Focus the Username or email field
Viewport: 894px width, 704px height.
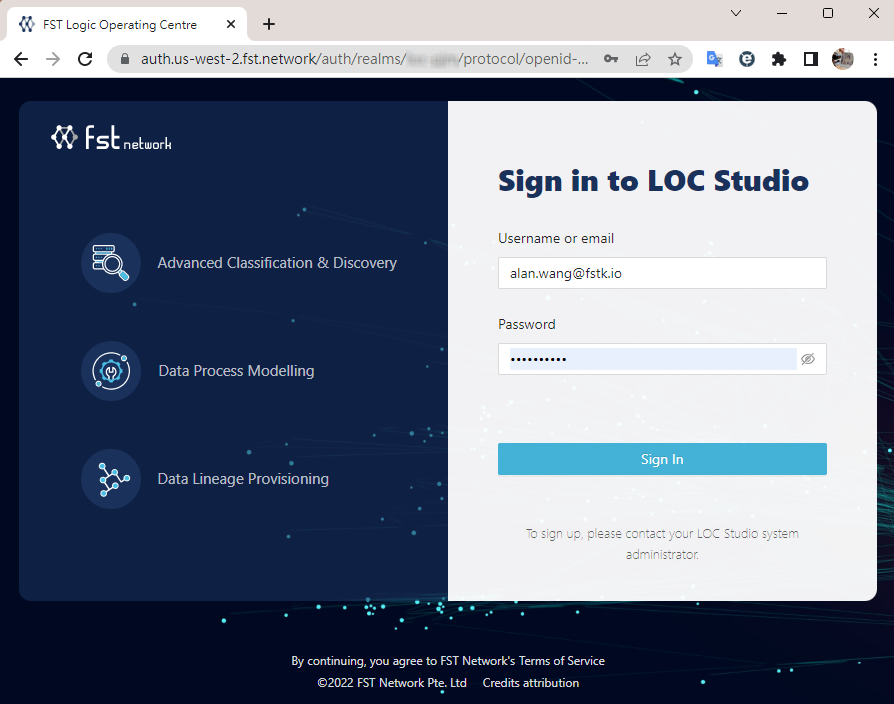tap(662, 273)
